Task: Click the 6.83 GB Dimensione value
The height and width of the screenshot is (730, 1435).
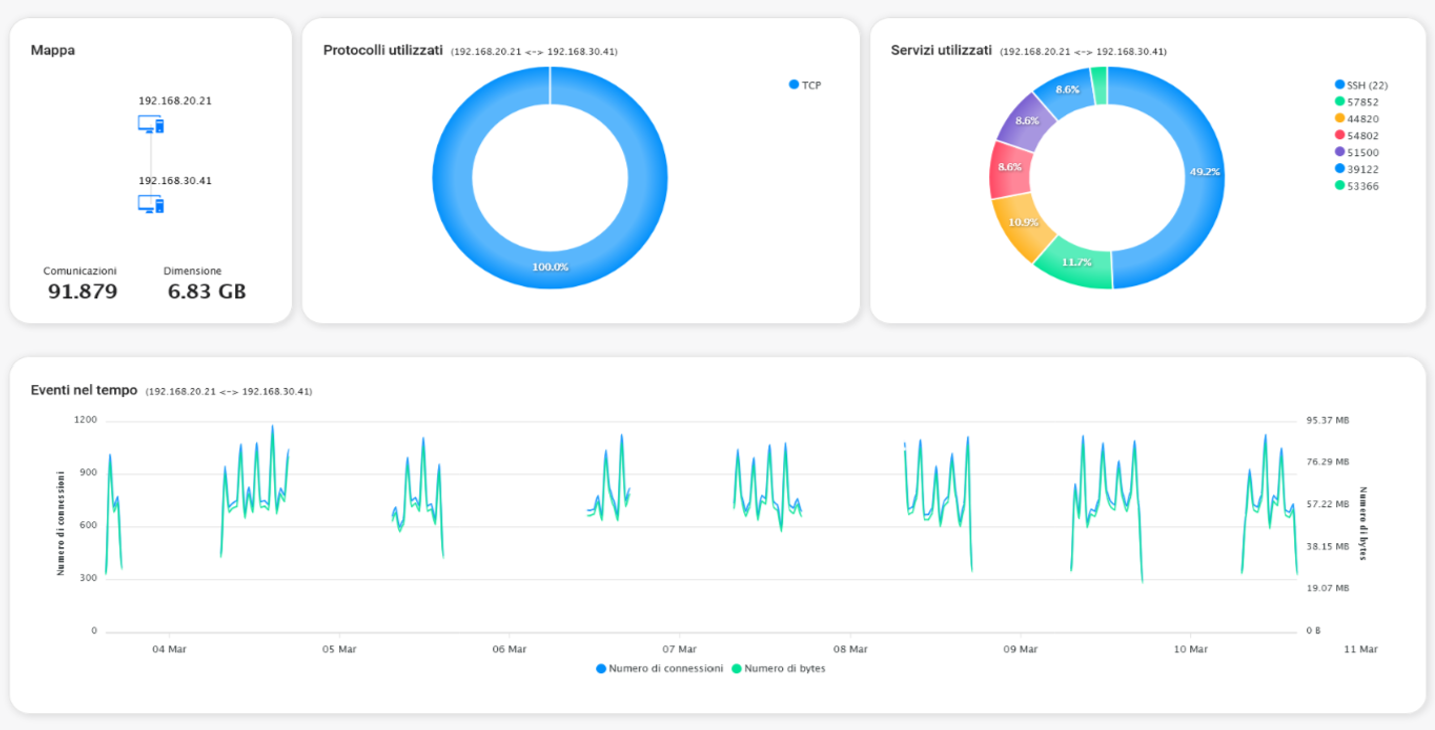Action: click(x=206, y=292)
